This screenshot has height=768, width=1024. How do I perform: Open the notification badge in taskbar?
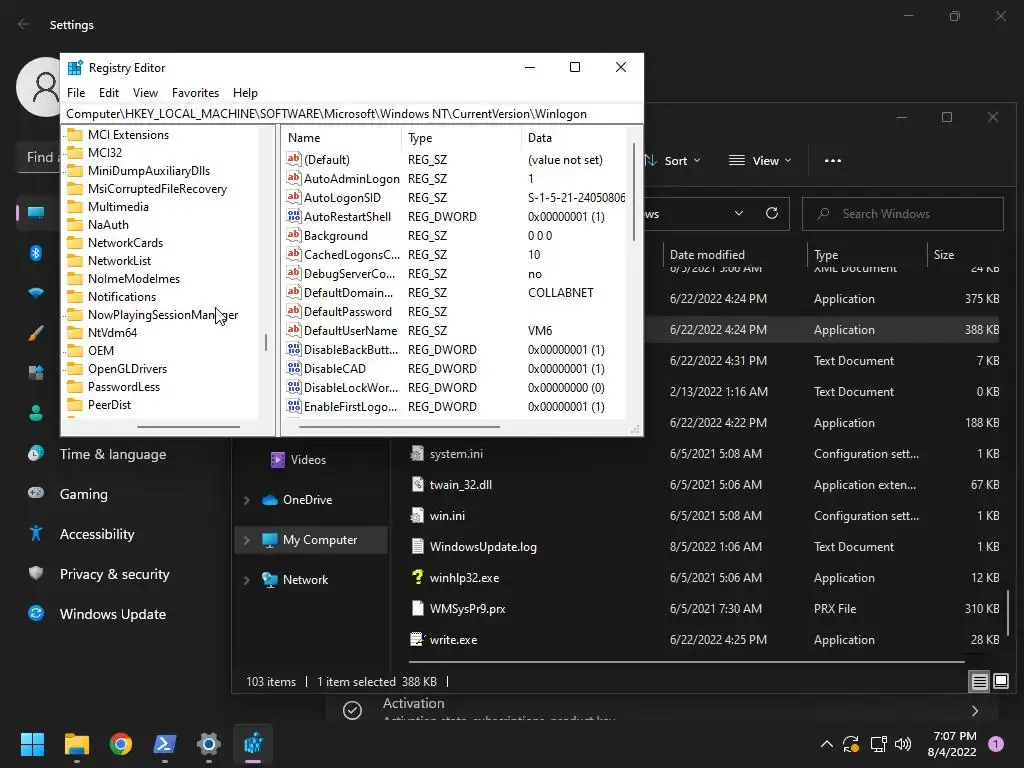click(996, 744)
